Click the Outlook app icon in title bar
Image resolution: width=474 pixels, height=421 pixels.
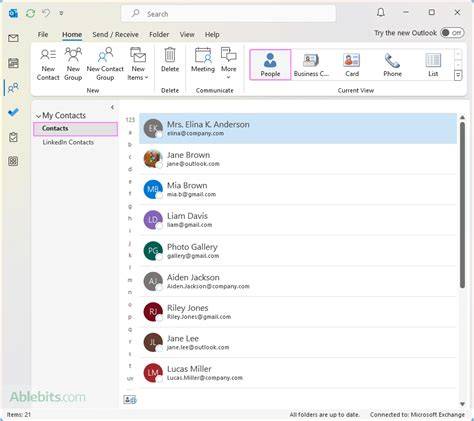click(13, 13)
